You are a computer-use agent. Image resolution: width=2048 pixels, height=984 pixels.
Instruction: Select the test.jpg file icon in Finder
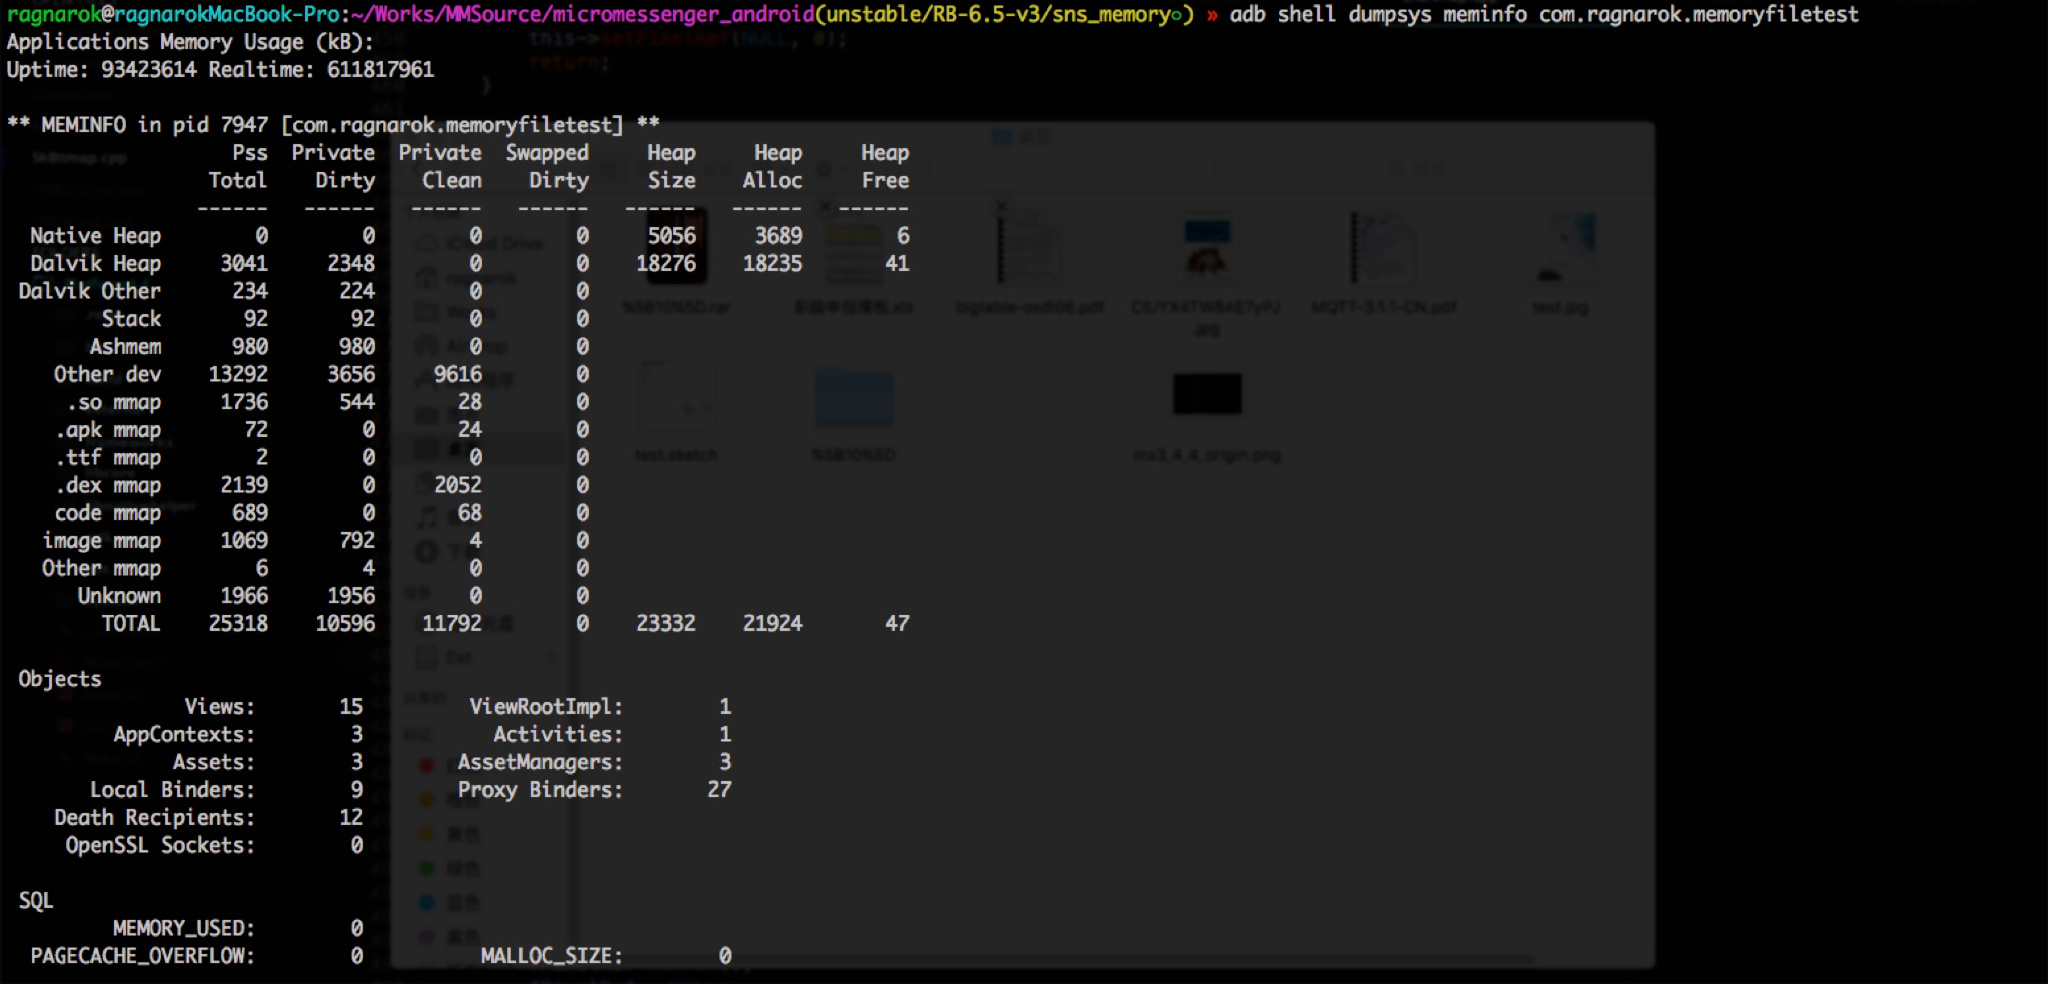[x=1560, y=250]
